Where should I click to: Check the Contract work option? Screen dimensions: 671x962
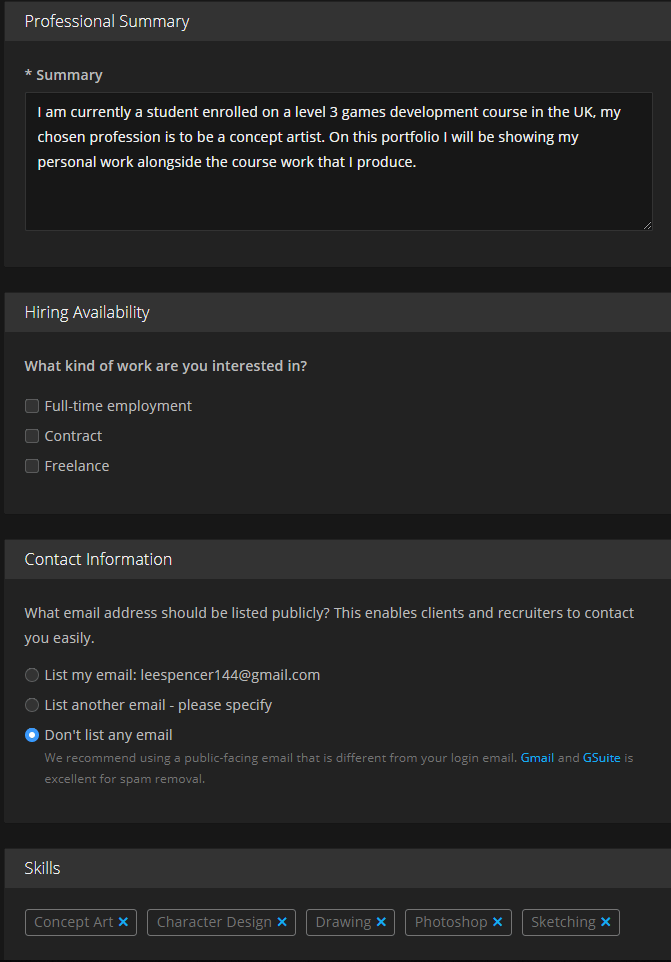click(x=32, y=436)
